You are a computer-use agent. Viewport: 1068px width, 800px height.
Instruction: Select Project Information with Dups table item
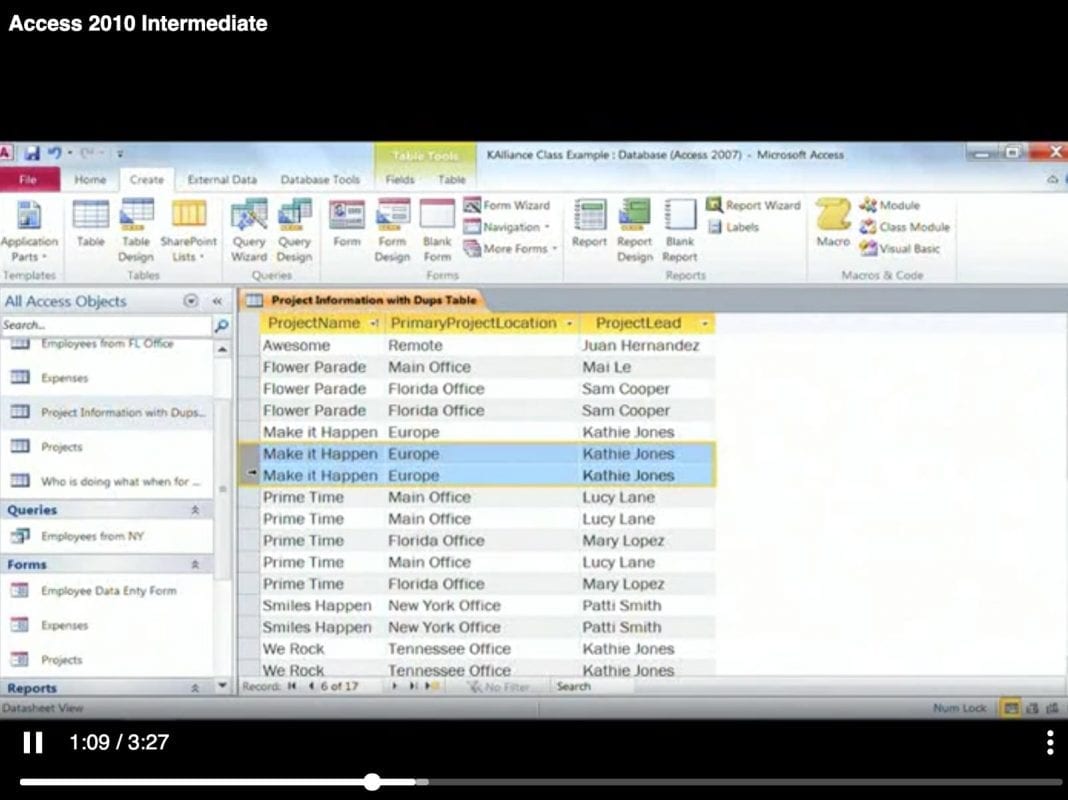[x=107, y=412]
